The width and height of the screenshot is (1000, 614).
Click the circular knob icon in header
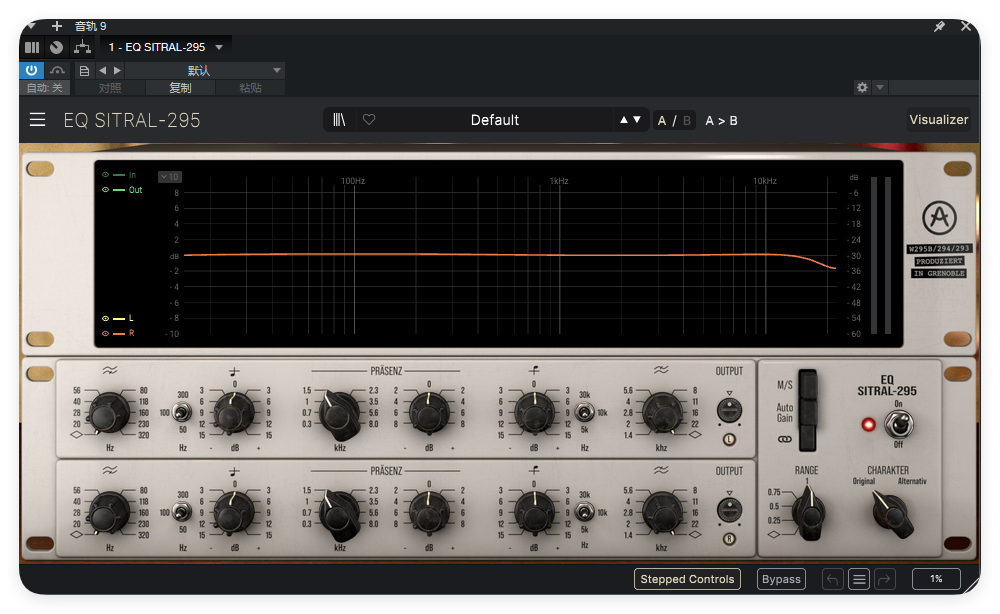coord(57,47)
